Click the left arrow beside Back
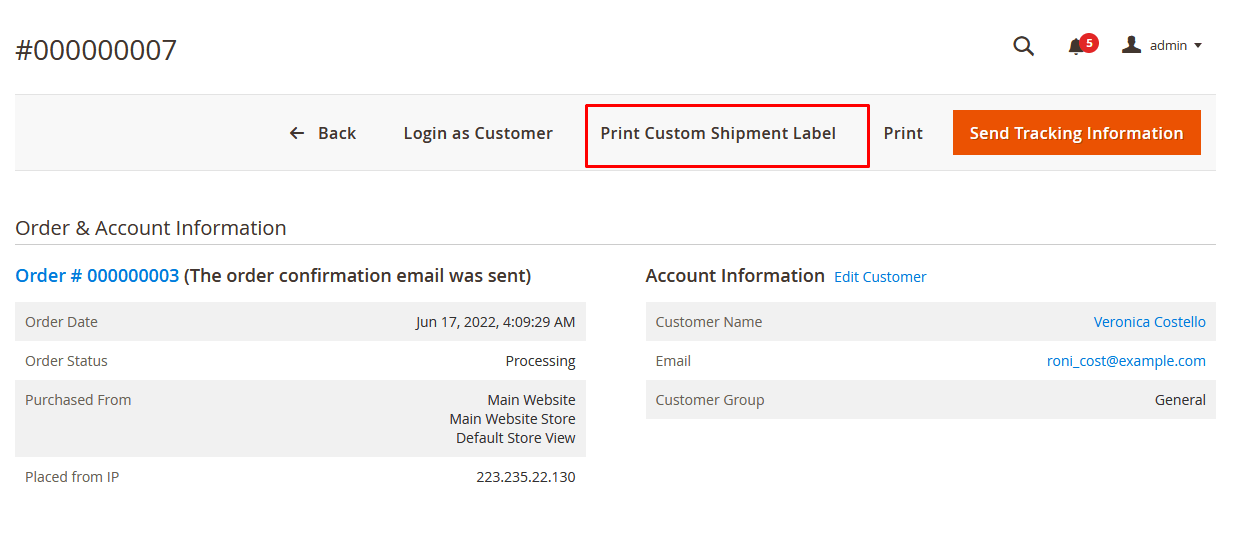The image size is (1233, 558). pyautogui.click(x=297, y=133)
